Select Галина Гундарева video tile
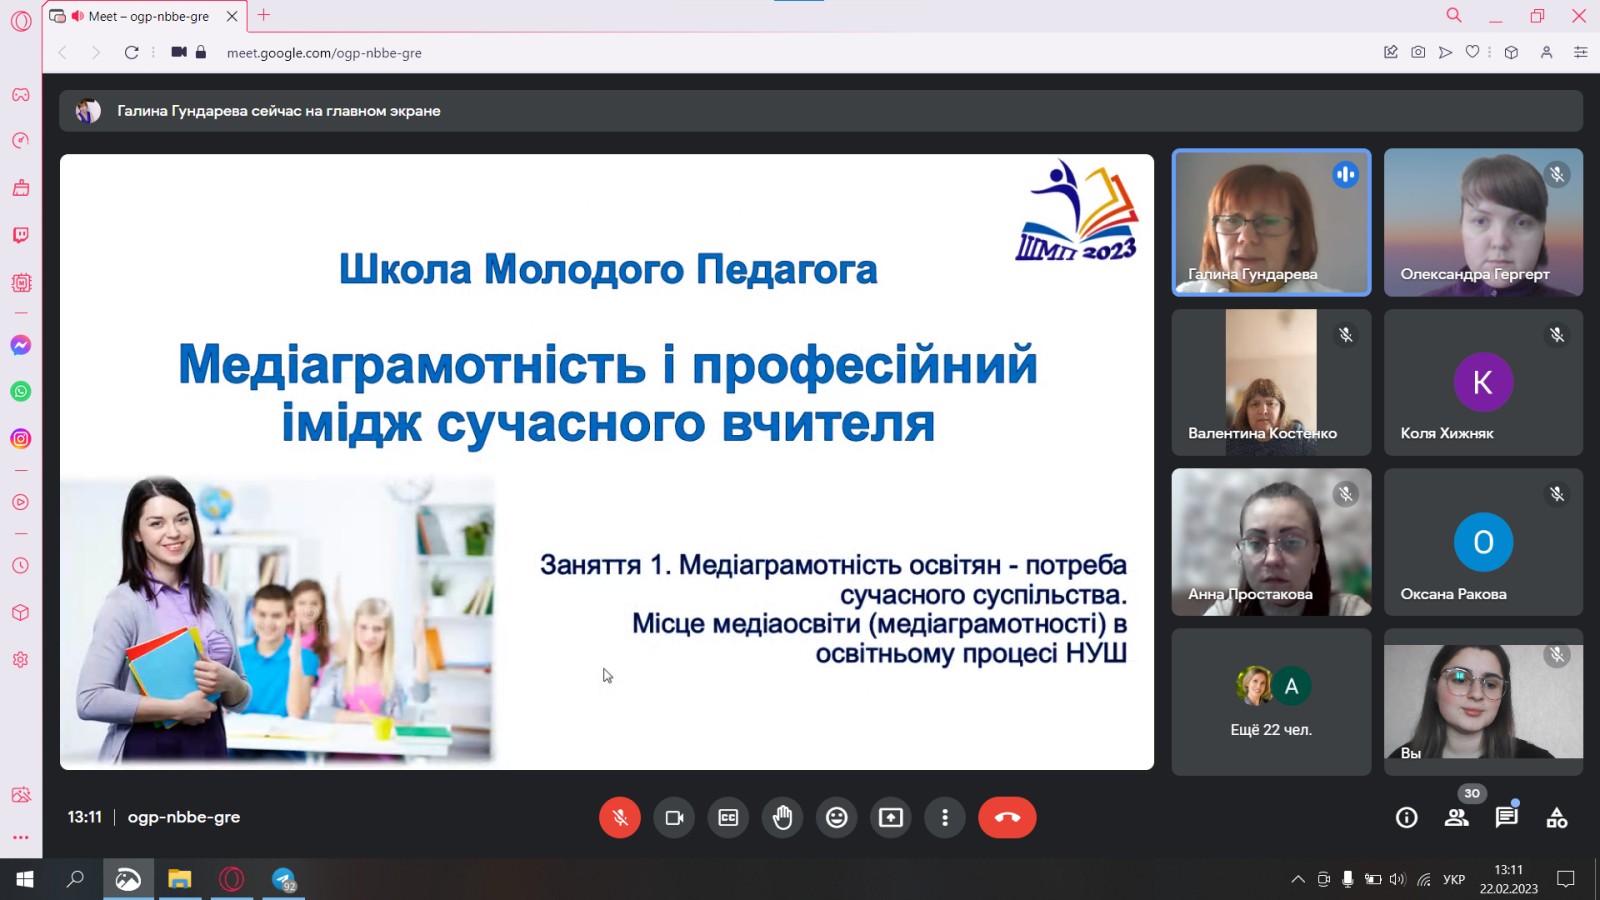Image resolution: width=1600 pixels, height=900 pixels. [x=1271, y=222]
